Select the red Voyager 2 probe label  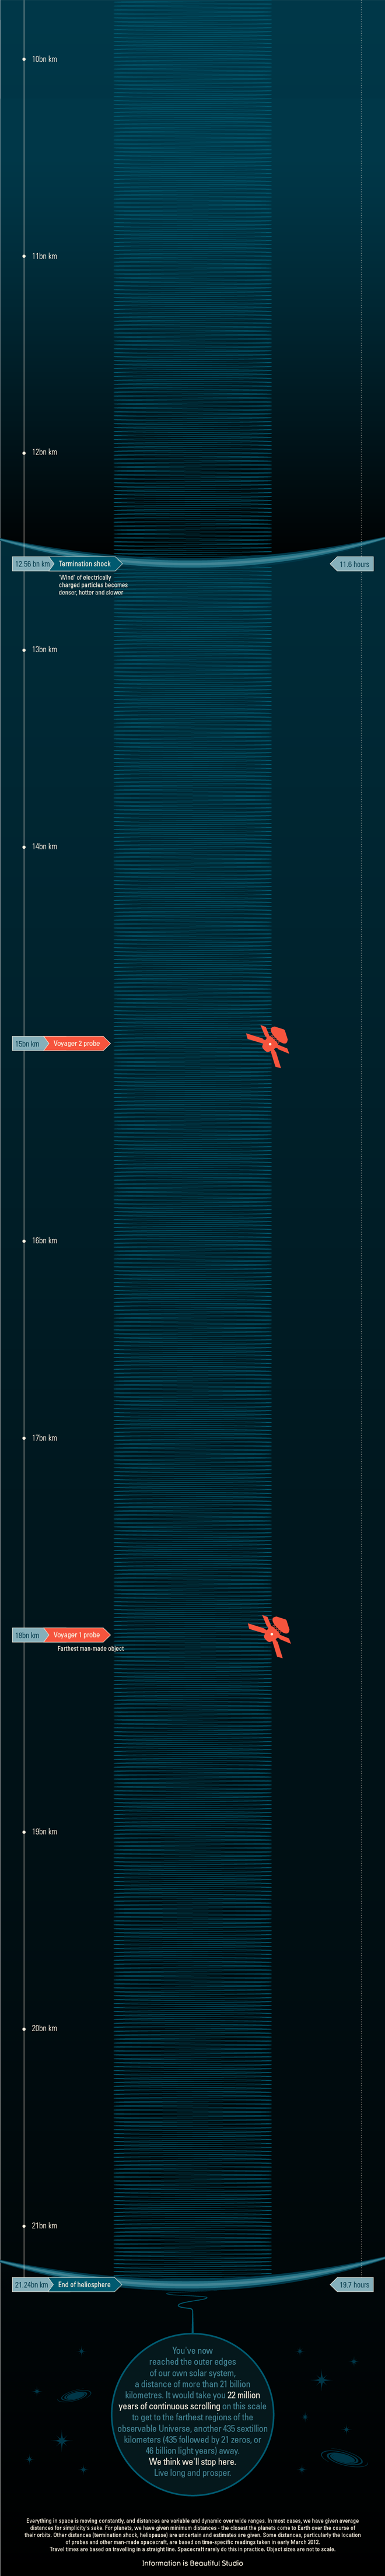[x=78, y=1043]
